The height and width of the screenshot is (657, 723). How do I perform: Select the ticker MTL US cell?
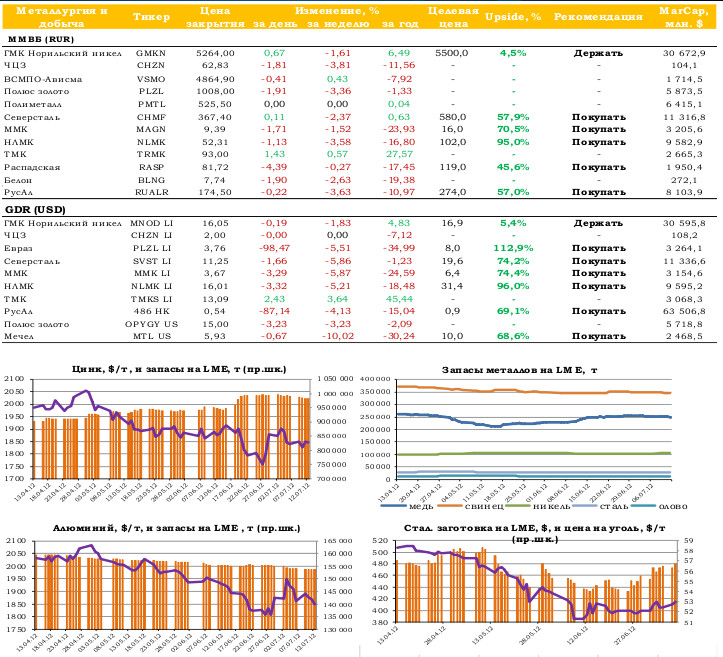click(152, 336)
